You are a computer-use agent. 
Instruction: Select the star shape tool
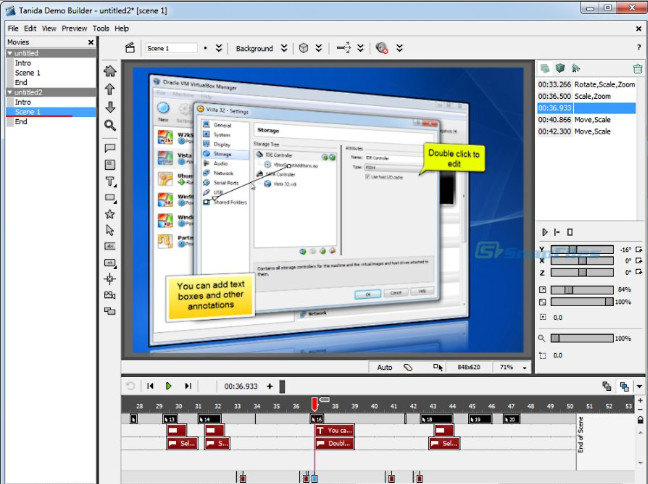click(110, 214)
